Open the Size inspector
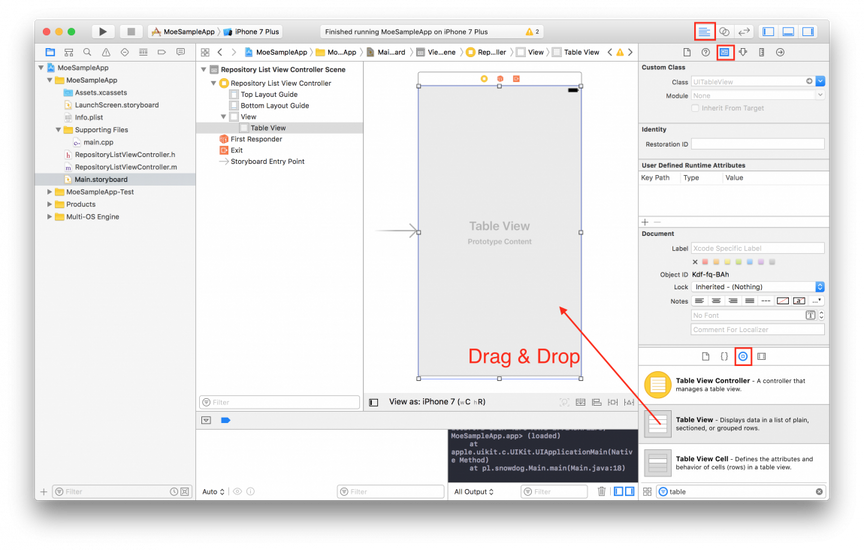This screenshot has width=864, height=550. pyautogui.click(x=762, y=52)
